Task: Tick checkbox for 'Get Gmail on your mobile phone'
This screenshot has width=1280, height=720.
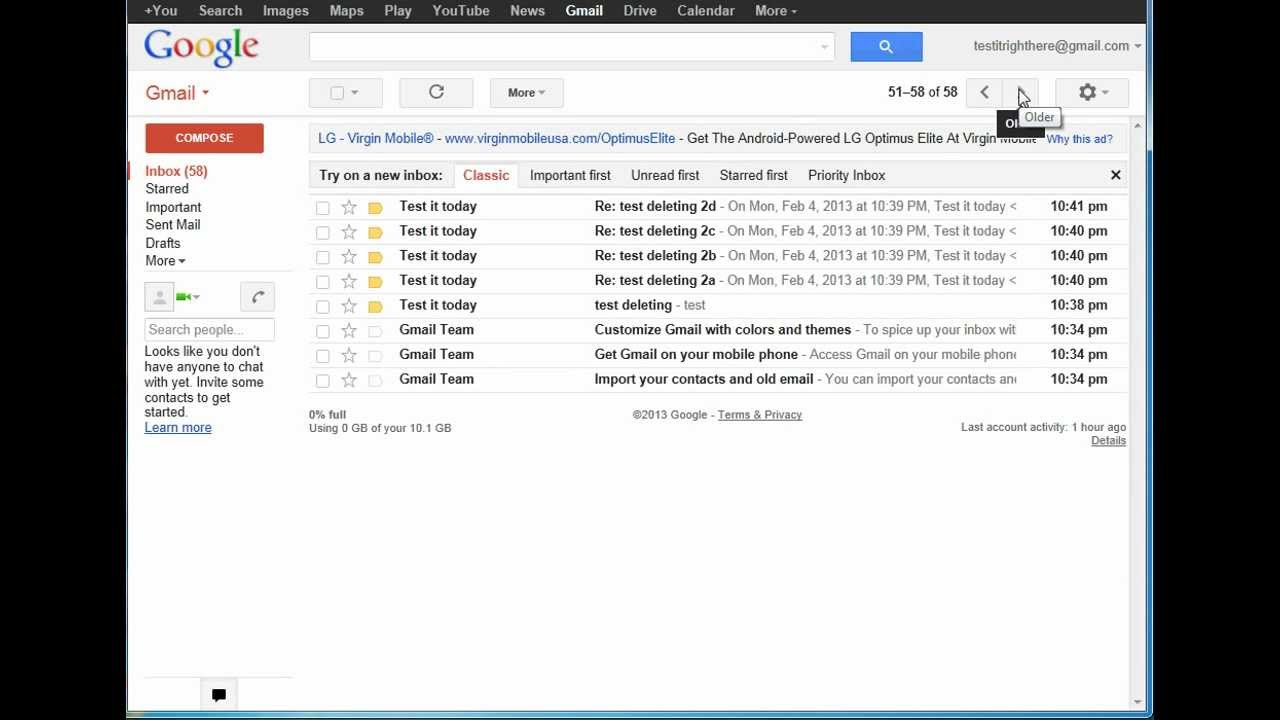Action: pos(322,356)
